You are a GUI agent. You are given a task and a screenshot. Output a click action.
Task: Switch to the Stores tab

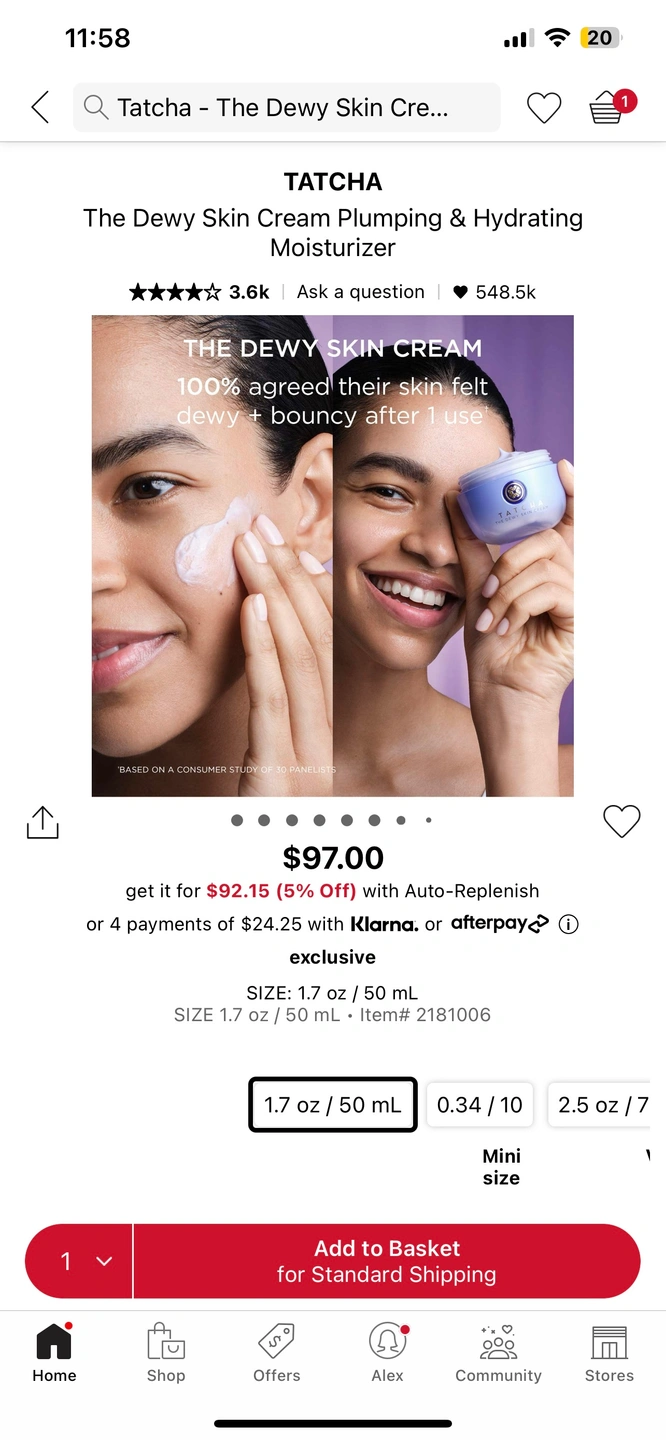pos(609,1352)
